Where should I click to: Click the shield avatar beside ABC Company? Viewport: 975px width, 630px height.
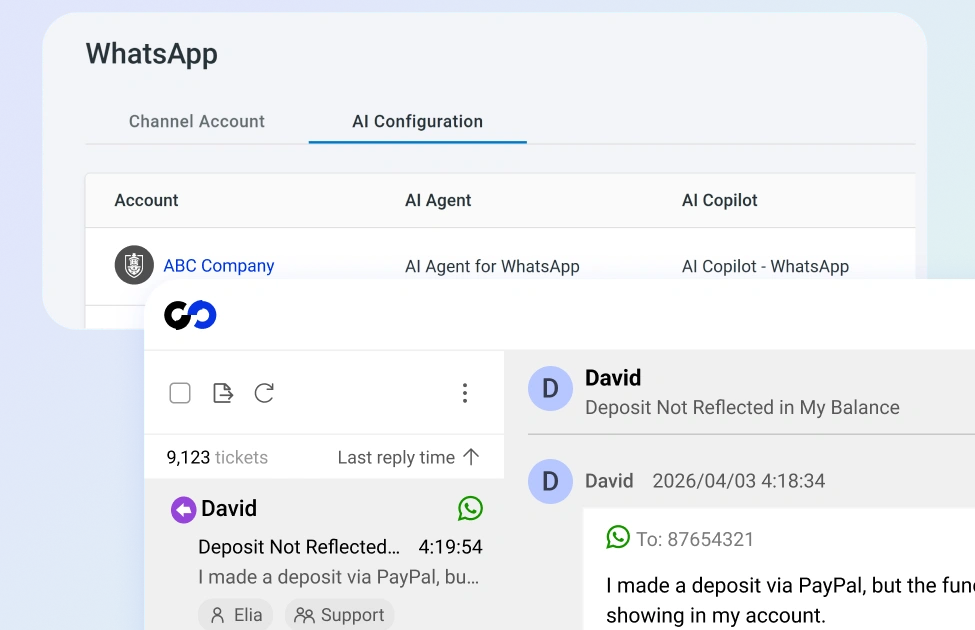tap(134, 266)
